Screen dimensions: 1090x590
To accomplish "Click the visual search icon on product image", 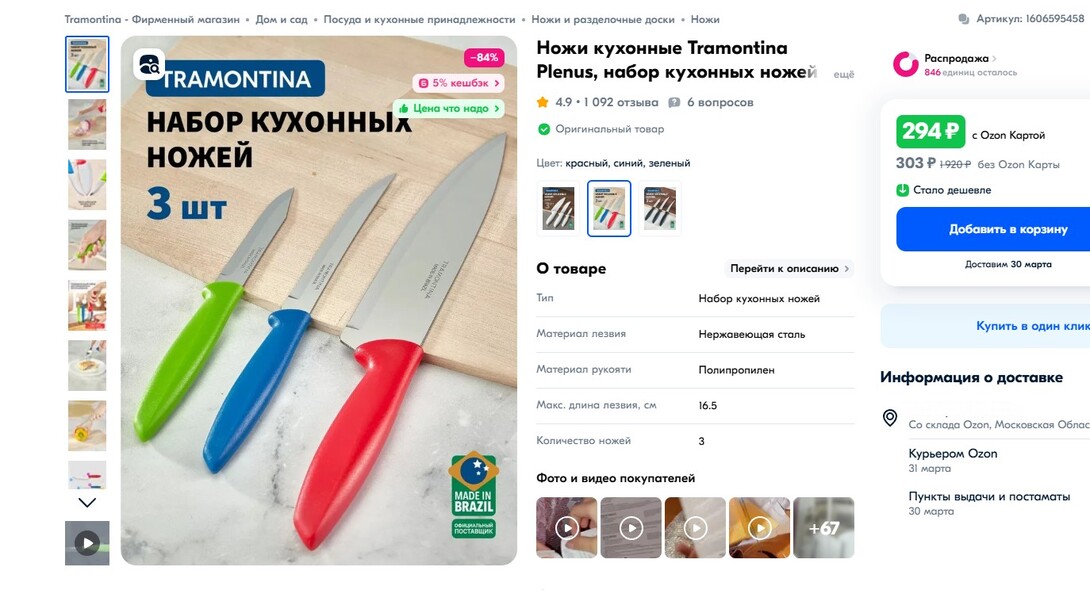I will coord(149,65).
